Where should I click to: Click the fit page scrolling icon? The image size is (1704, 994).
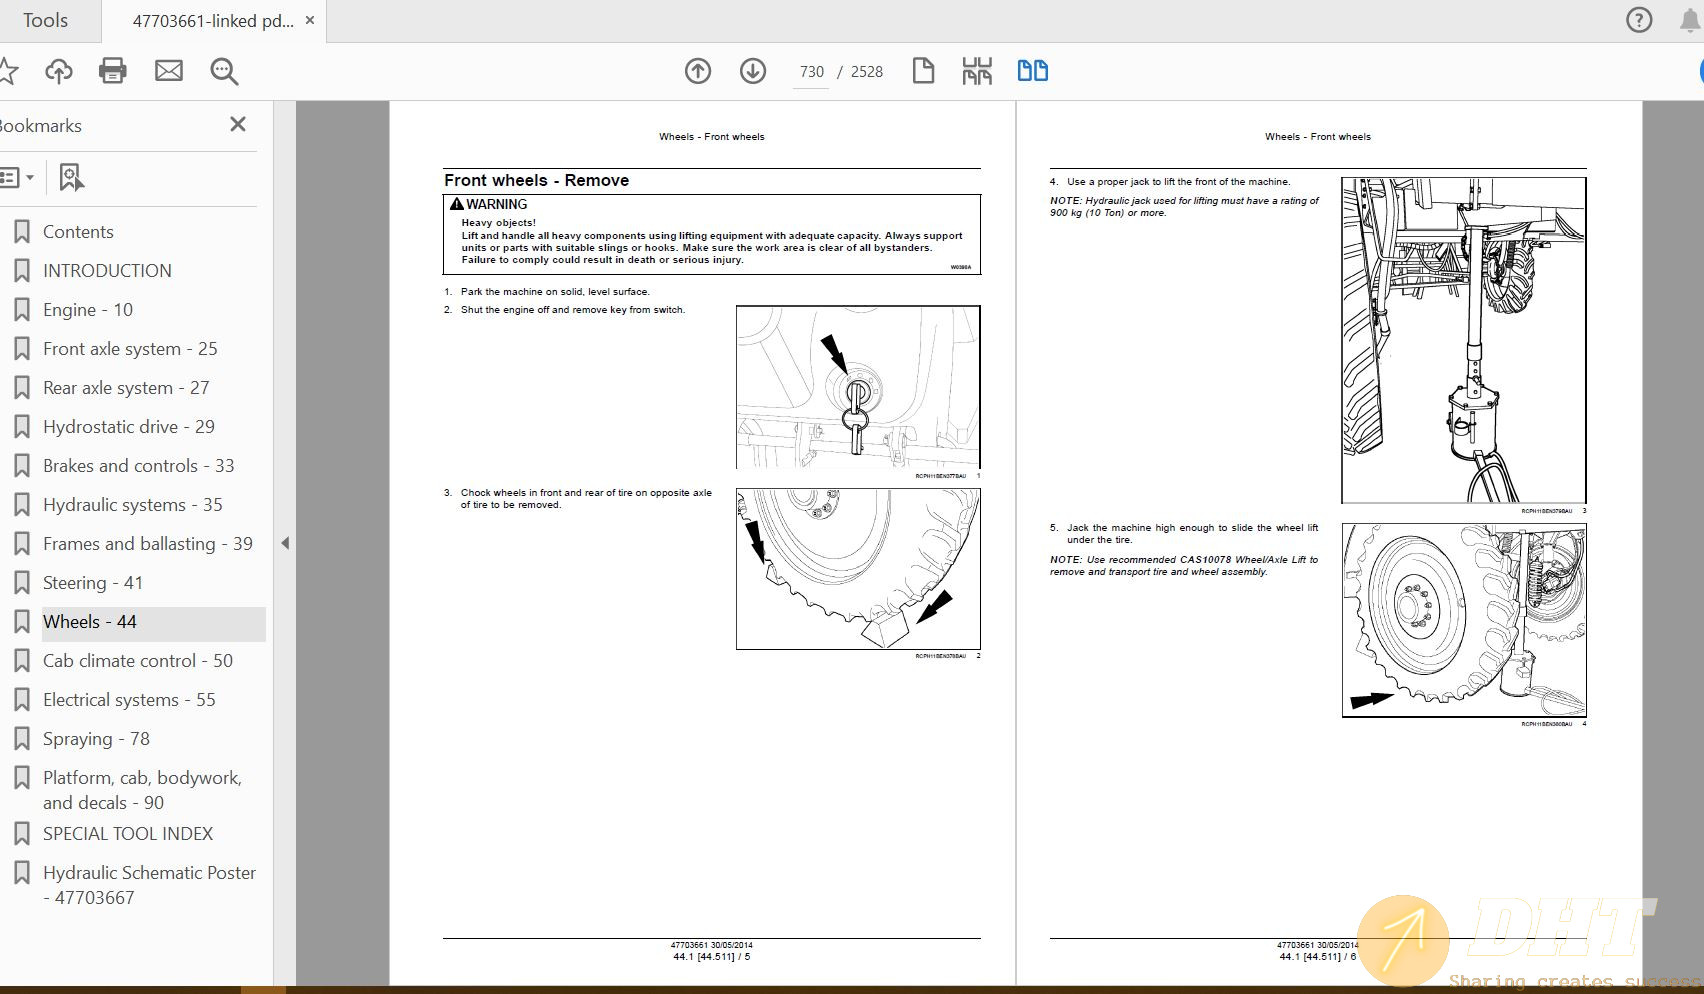click(x=977, y=71)
